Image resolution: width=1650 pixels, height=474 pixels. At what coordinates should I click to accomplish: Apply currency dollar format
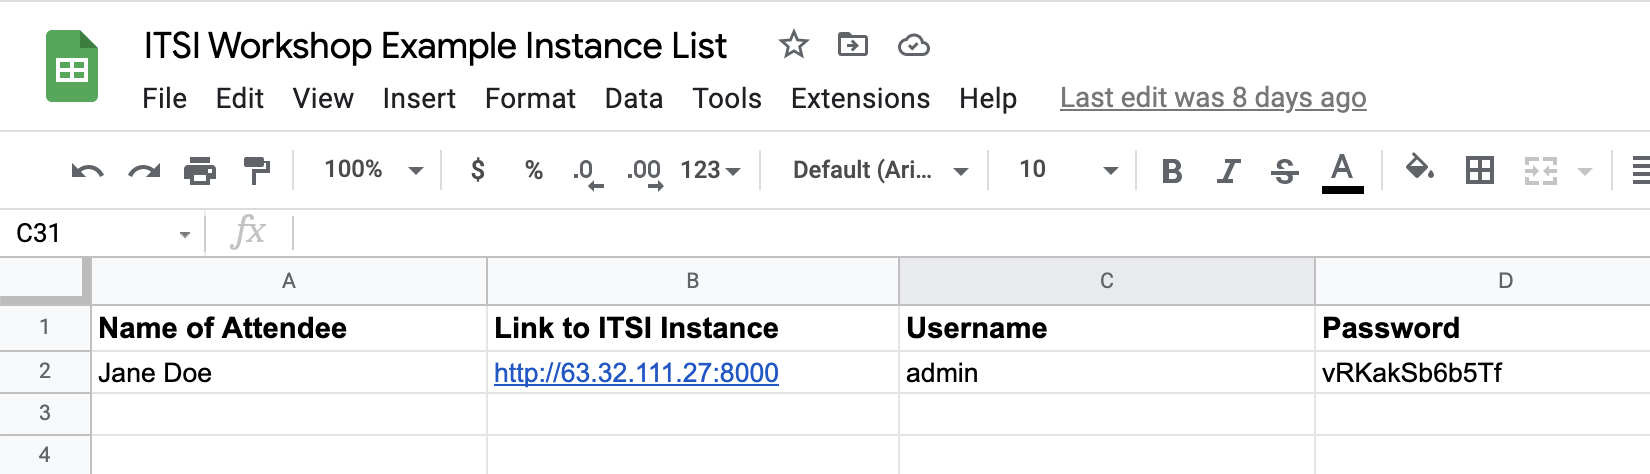click(x=478, y=170)
